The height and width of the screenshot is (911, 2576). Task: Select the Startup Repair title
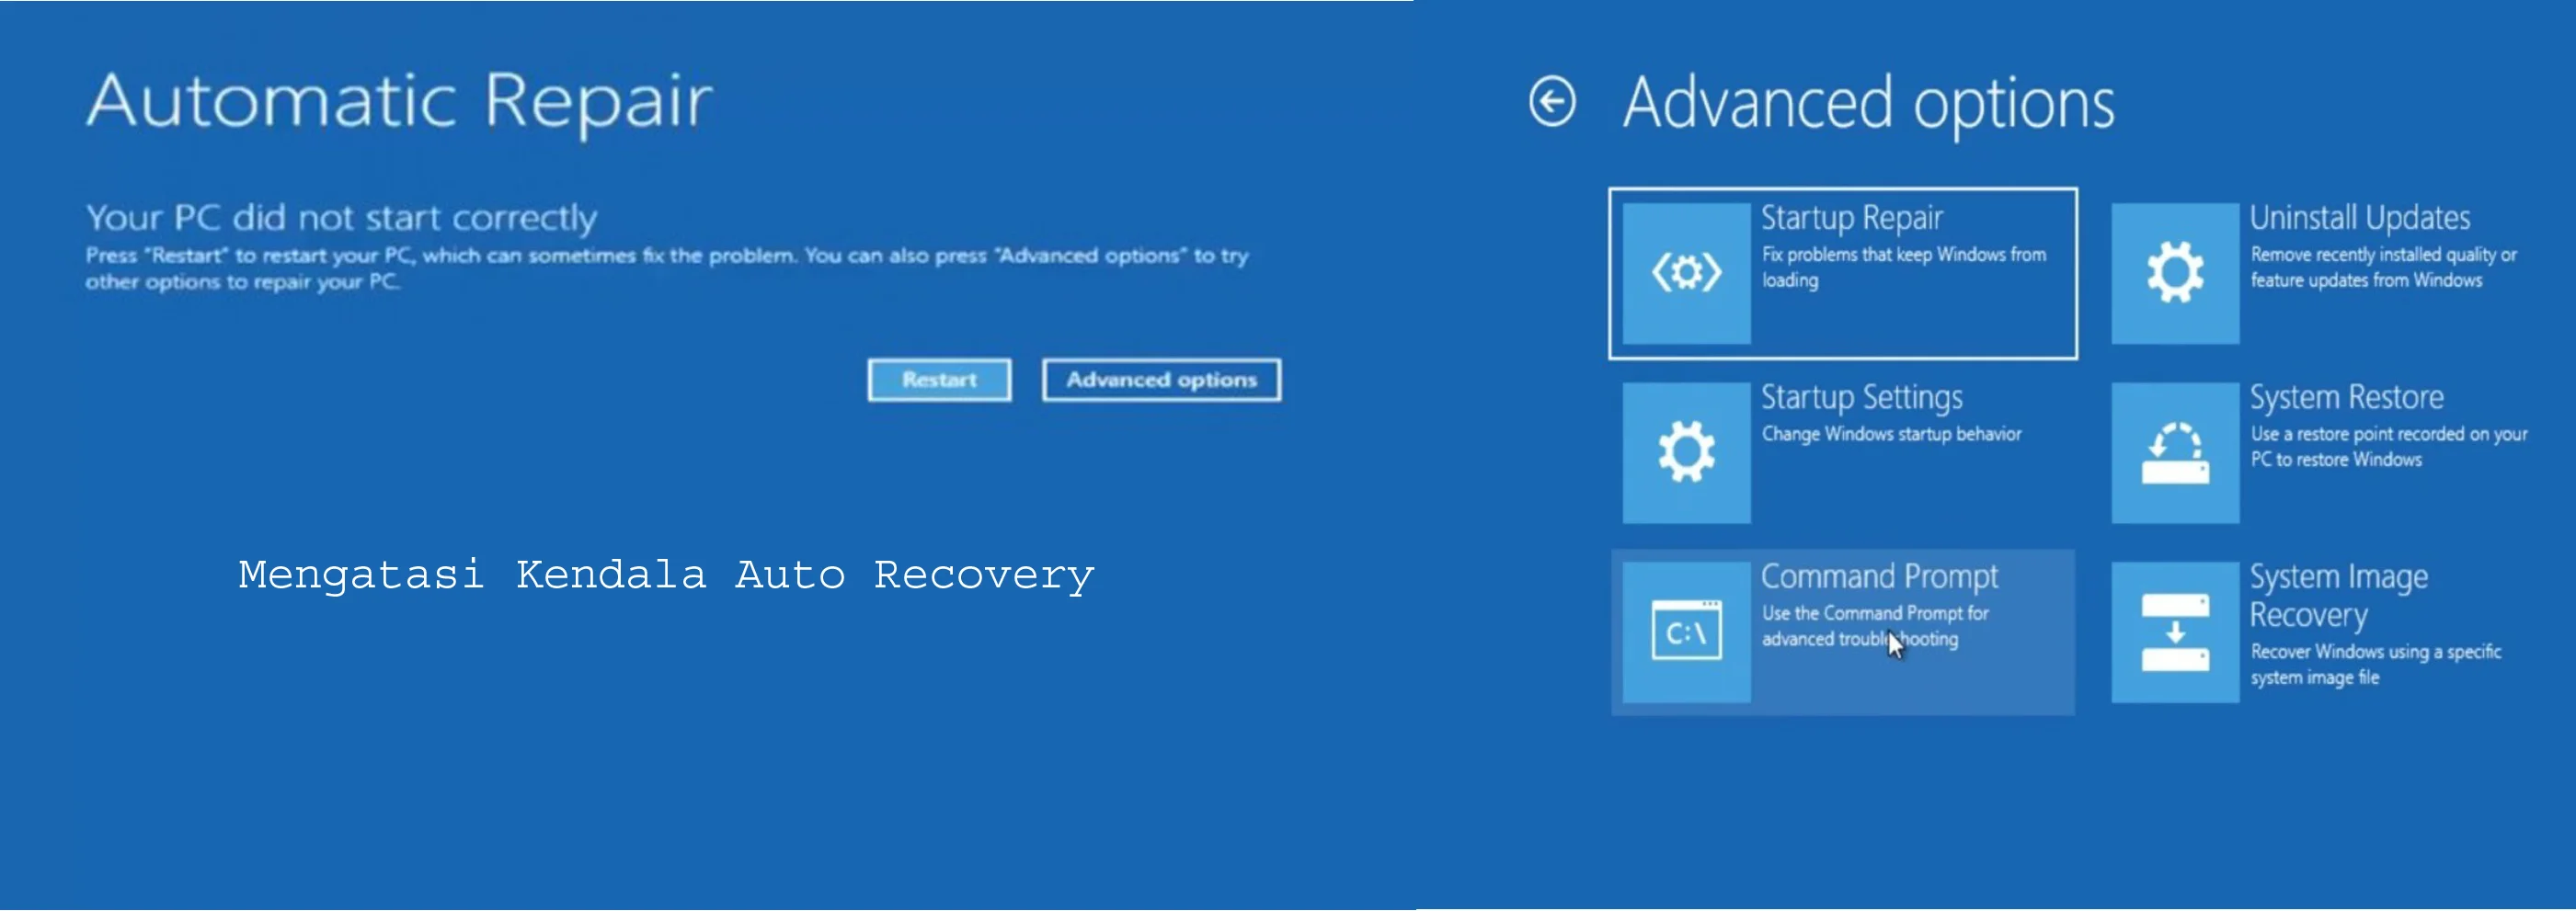point(1852,218)
